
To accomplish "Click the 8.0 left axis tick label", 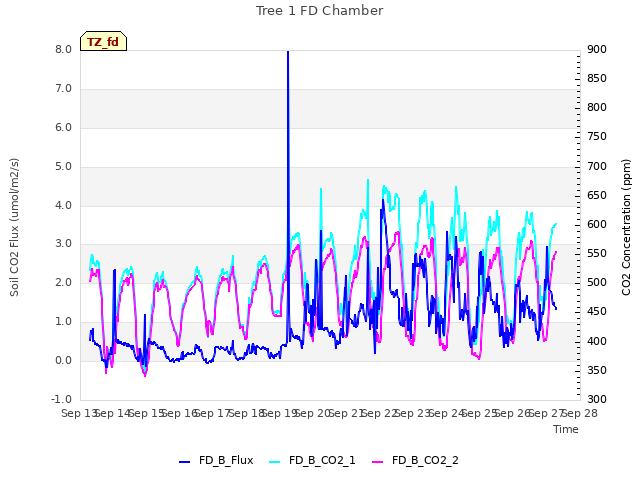I will coord(63,49).
